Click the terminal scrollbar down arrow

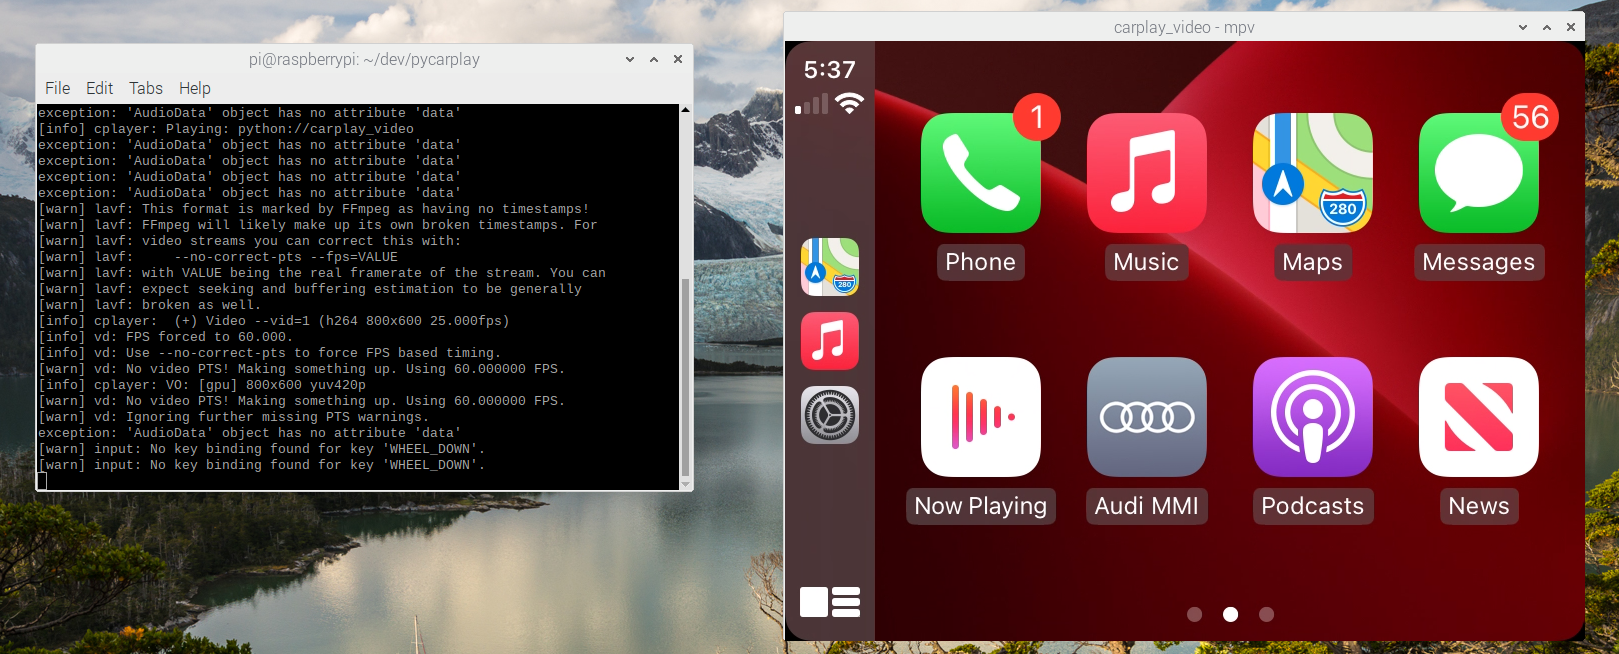coord(685,485)
